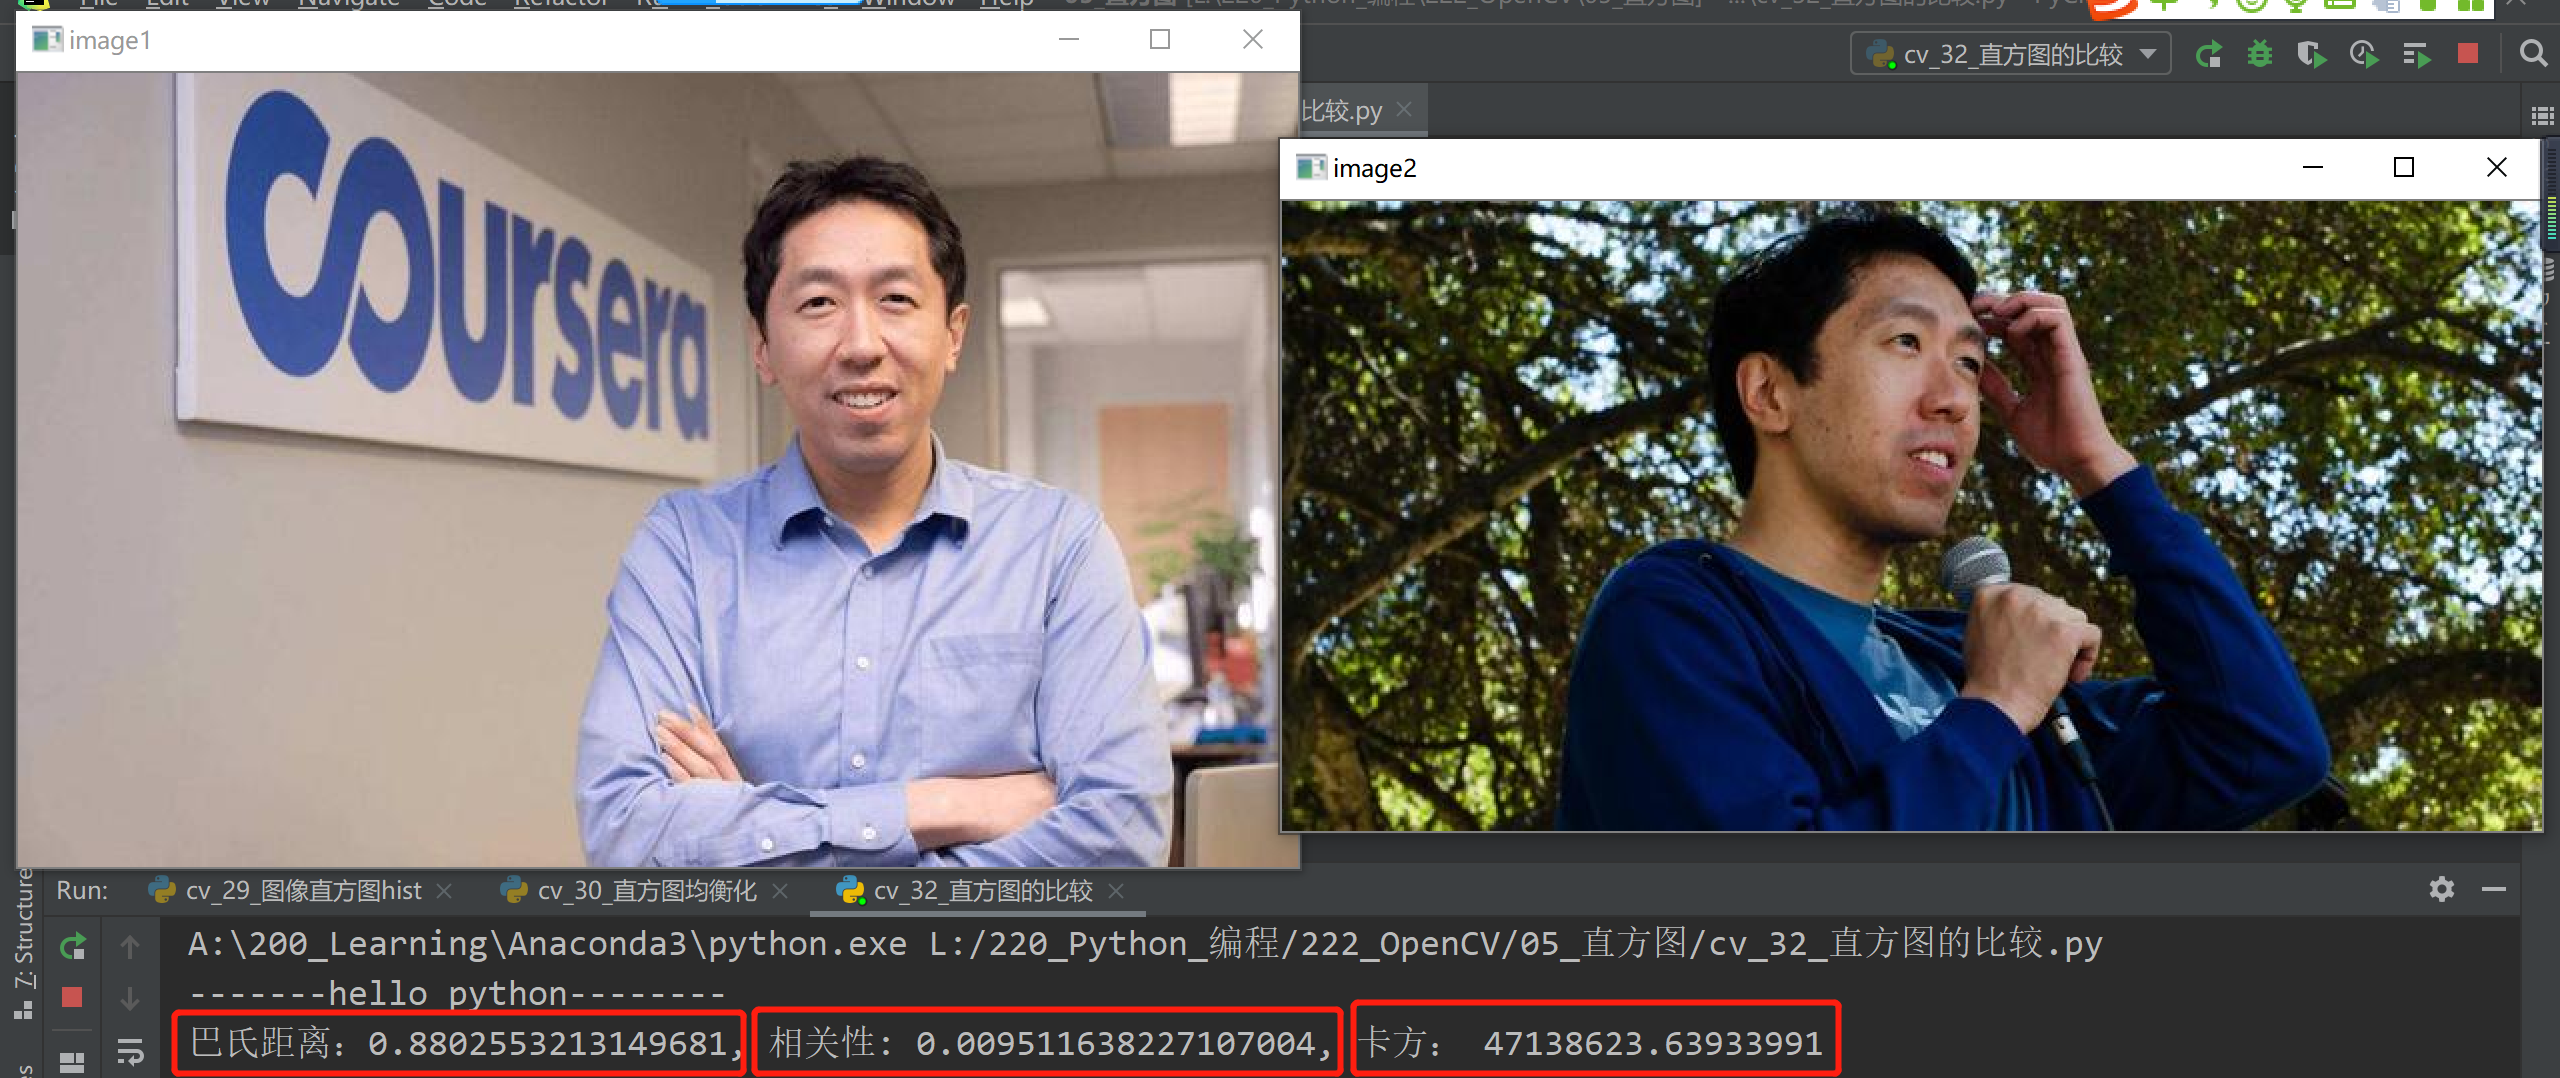The width and height of the screenshot is (2560, 1078).
Task: Click the image2 window title bar text
Action: pyautogui.click(x=1374, y=168)
